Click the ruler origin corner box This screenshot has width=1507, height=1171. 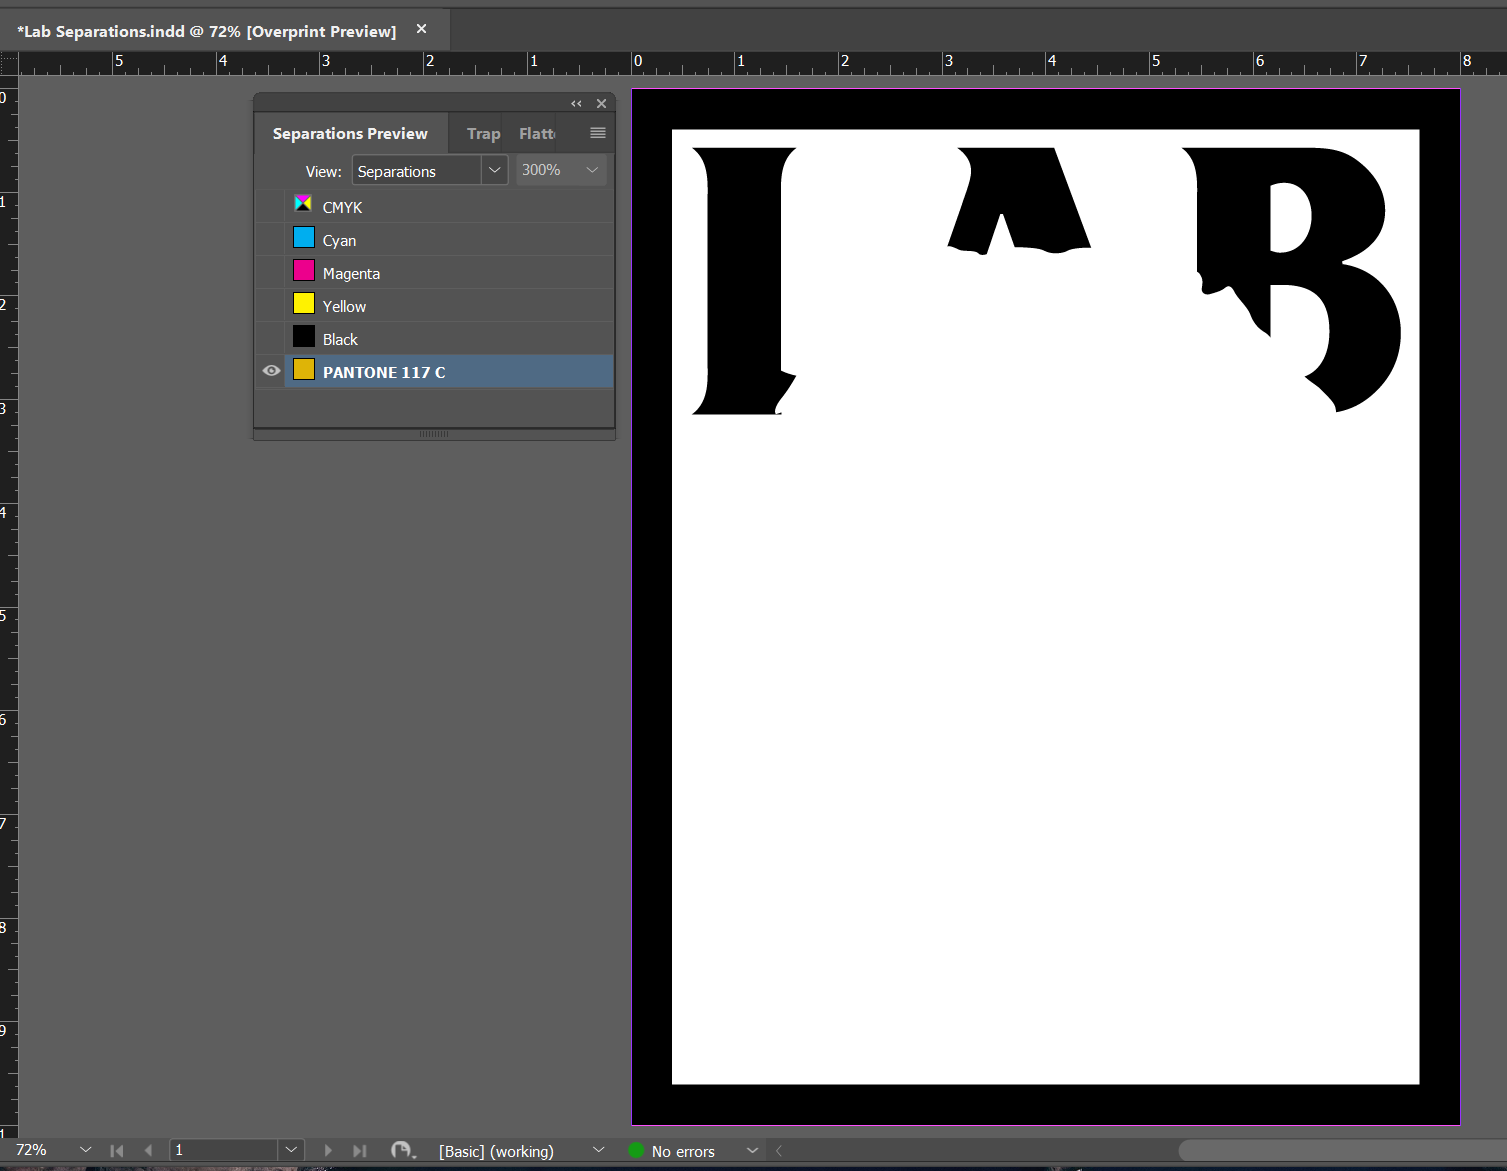click(x=9, y=64)
